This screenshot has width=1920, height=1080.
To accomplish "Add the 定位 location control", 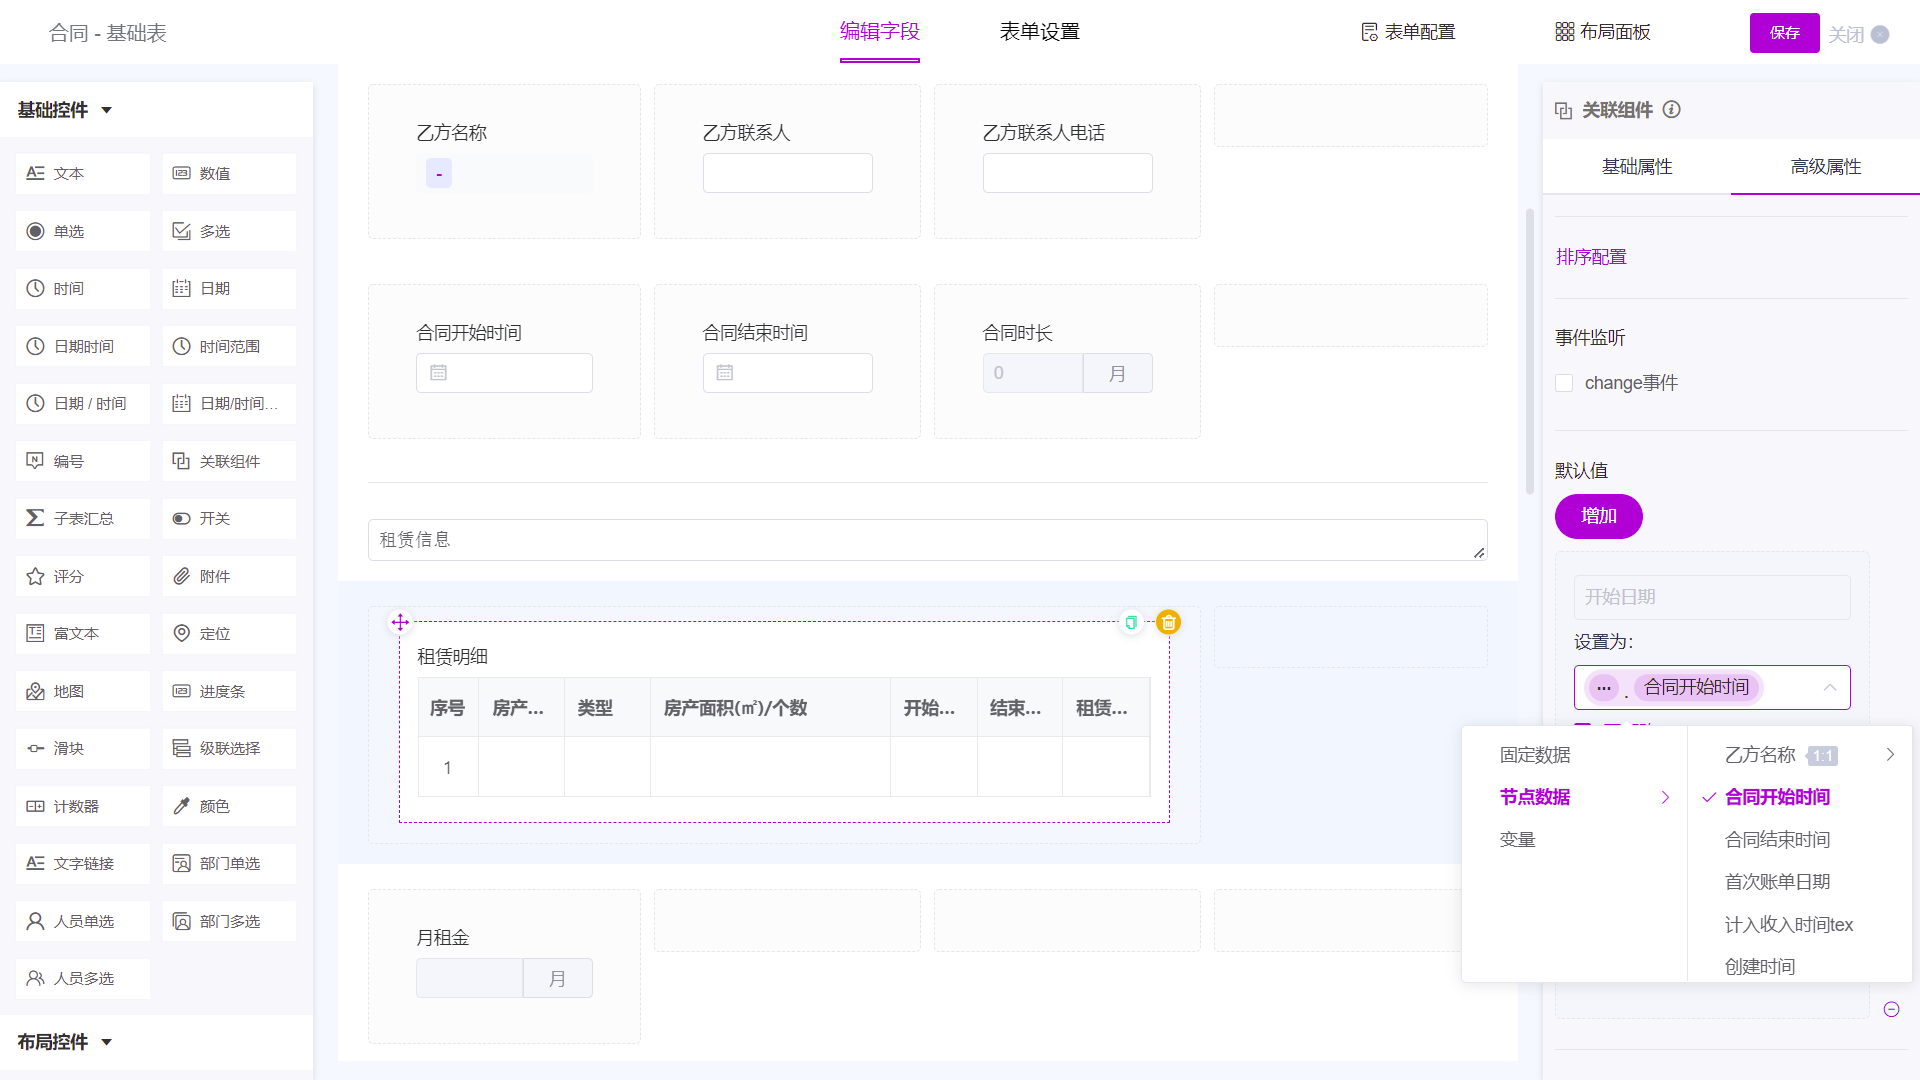I will (x=229, y=634).
